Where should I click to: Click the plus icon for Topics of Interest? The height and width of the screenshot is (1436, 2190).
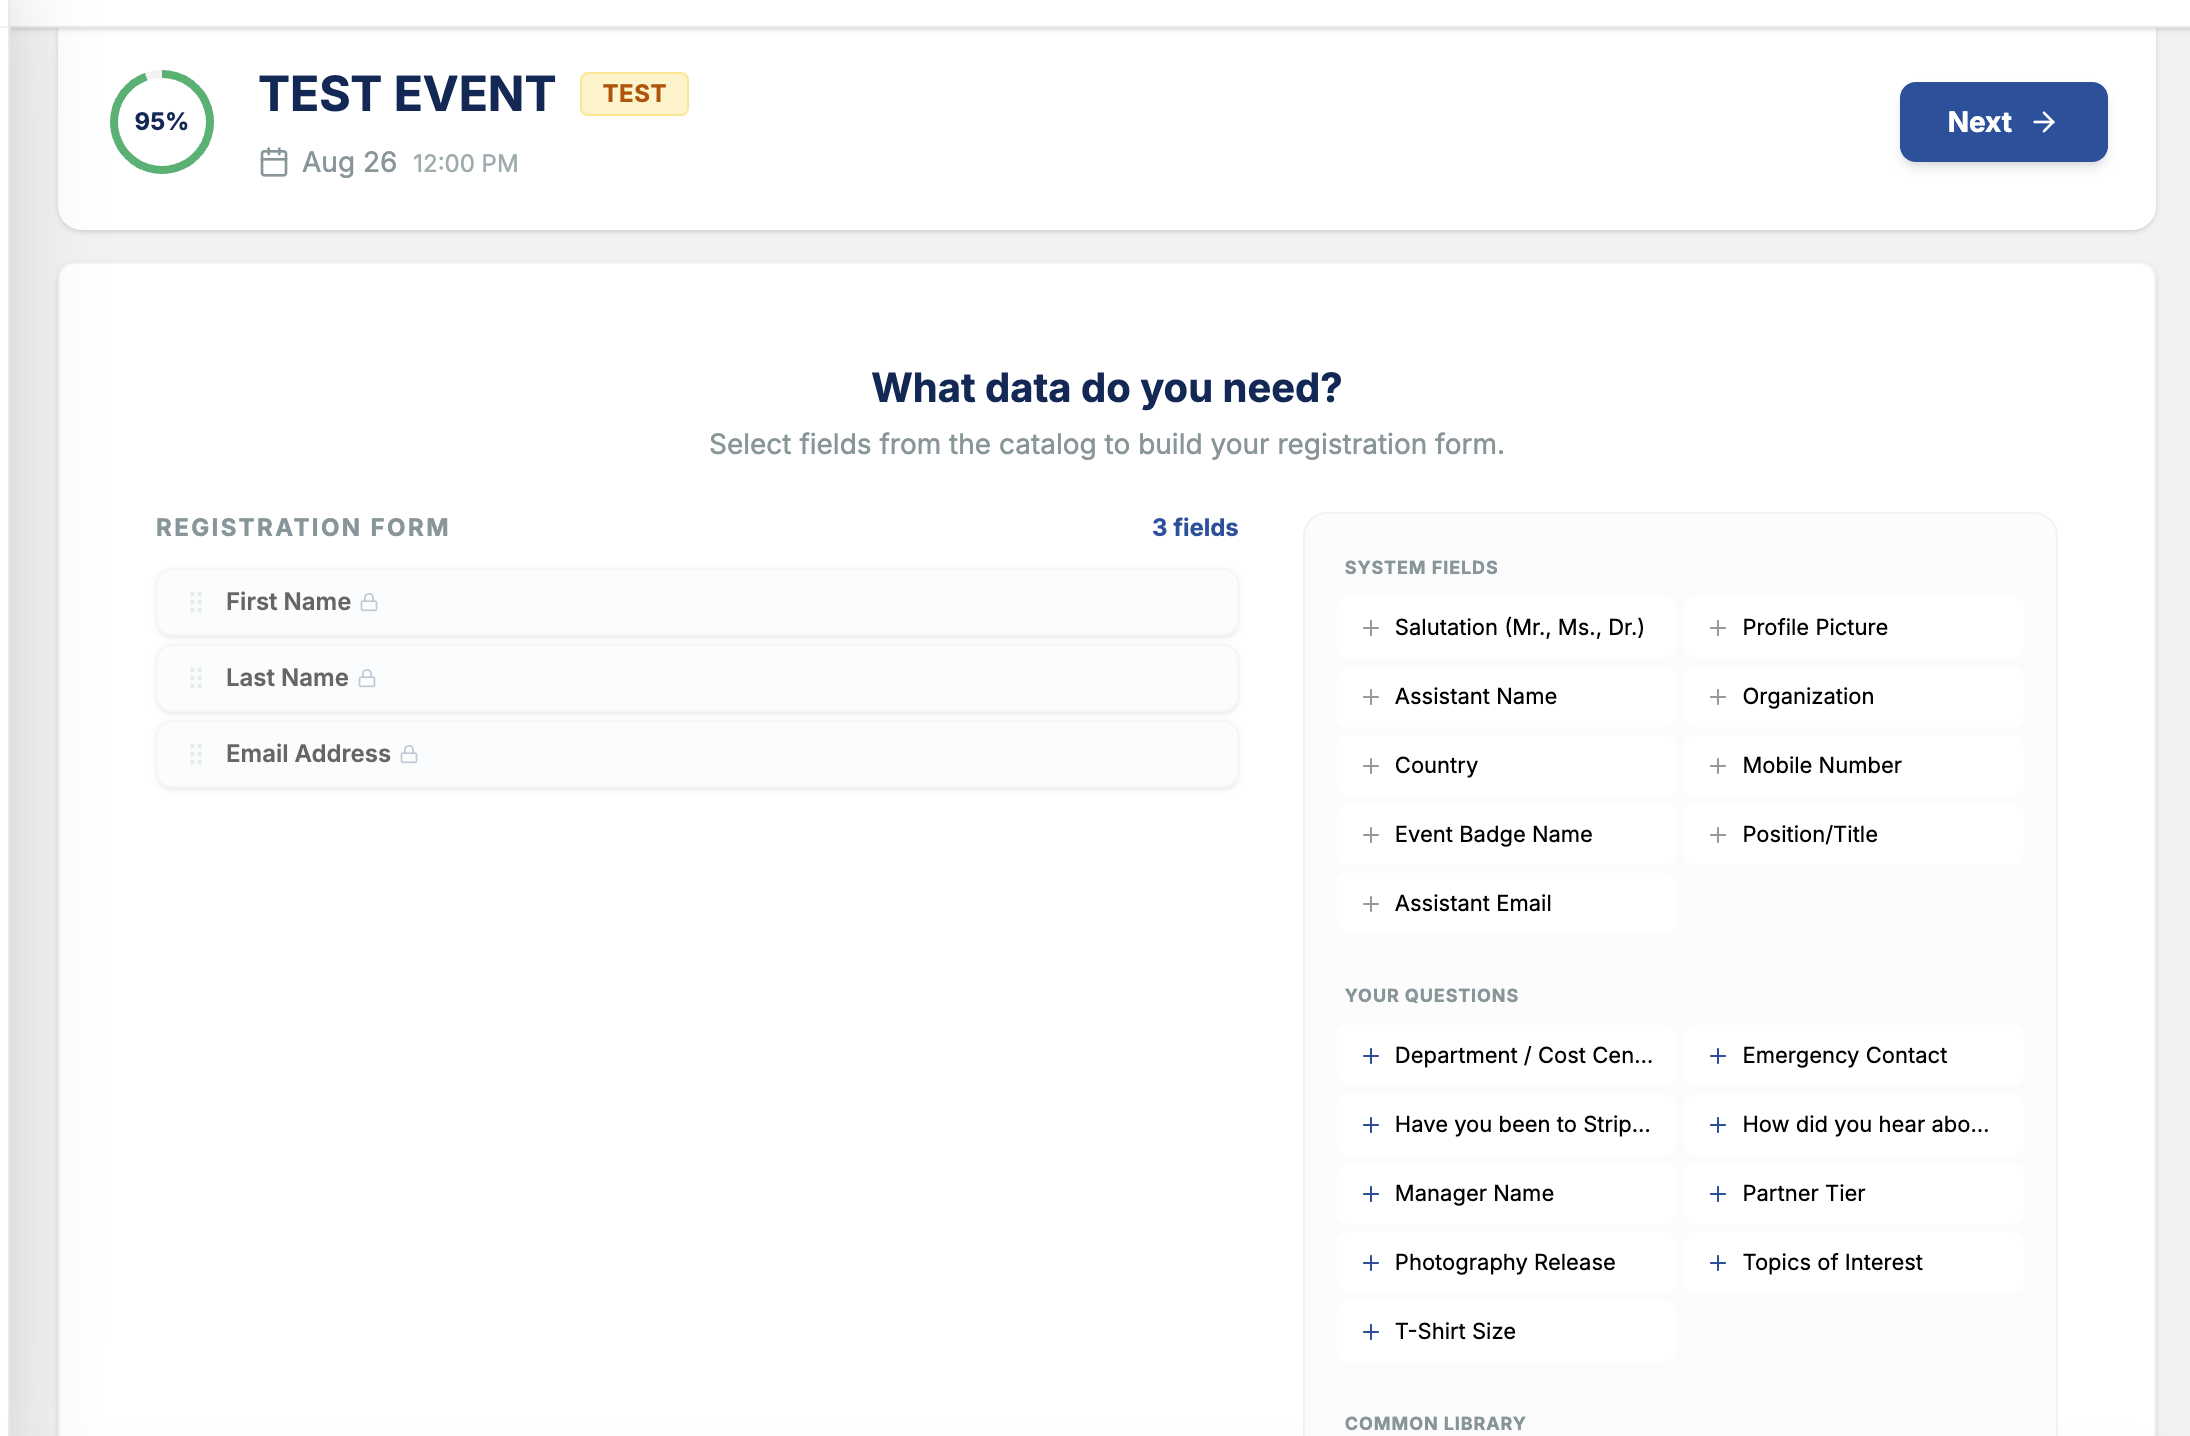(1718, 1263)
